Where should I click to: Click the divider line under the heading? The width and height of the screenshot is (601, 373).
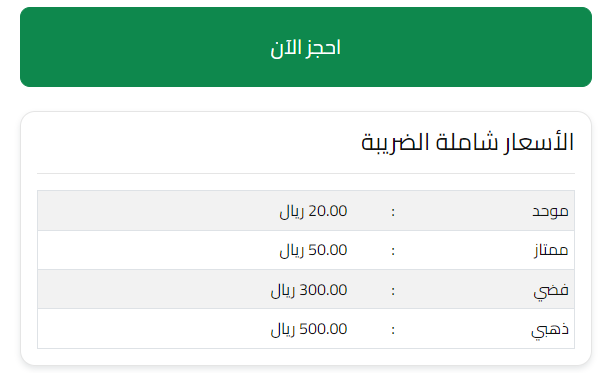point(306,173)
